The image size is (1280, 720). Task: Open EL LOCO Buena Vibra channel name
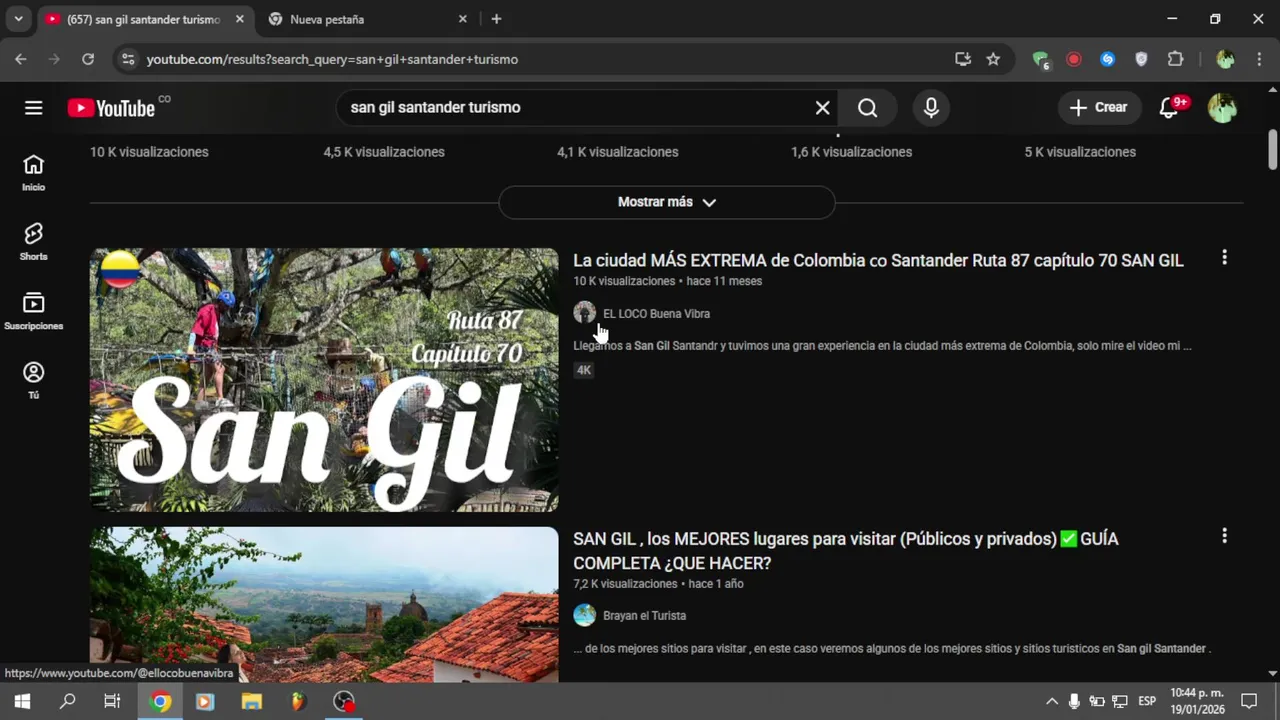point(656,314)
